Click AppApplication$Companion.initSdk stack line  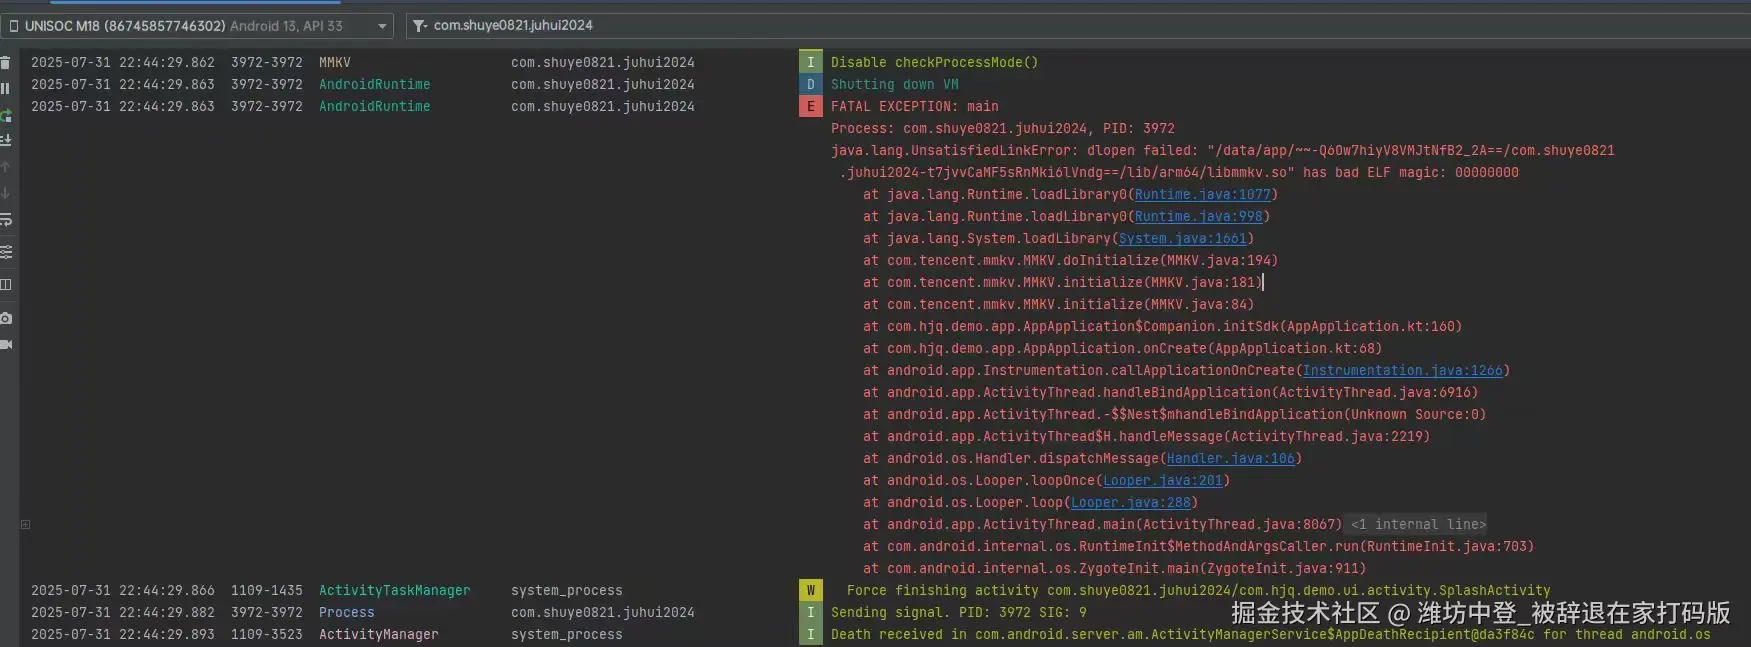1162,326
